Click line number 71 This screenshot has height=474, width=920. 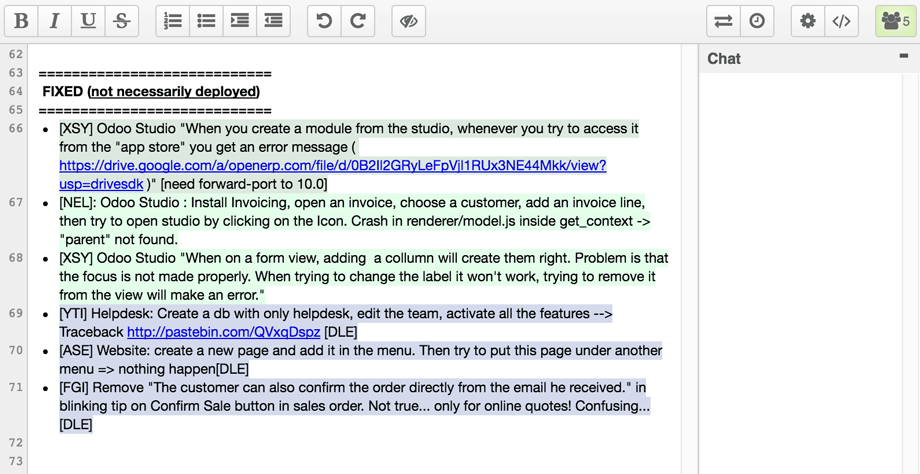(x=16, y=388)
